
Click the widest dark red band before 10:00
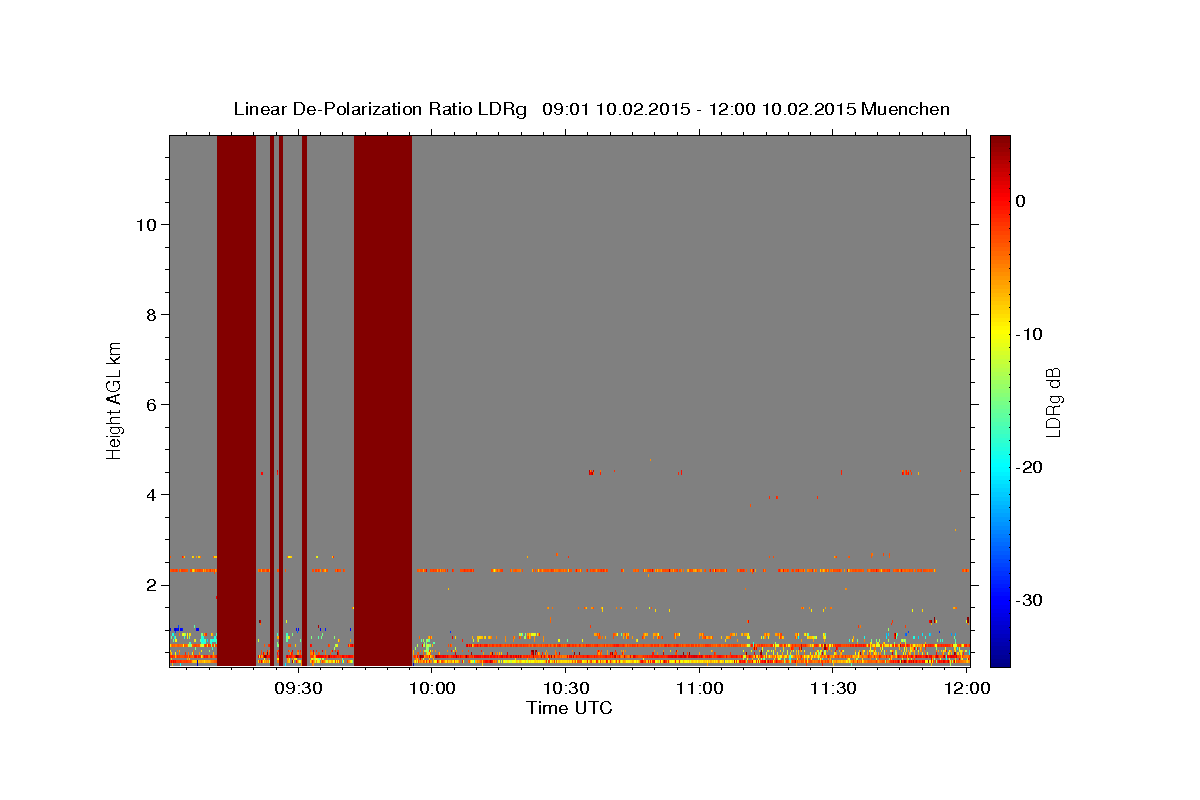(383, 400)
